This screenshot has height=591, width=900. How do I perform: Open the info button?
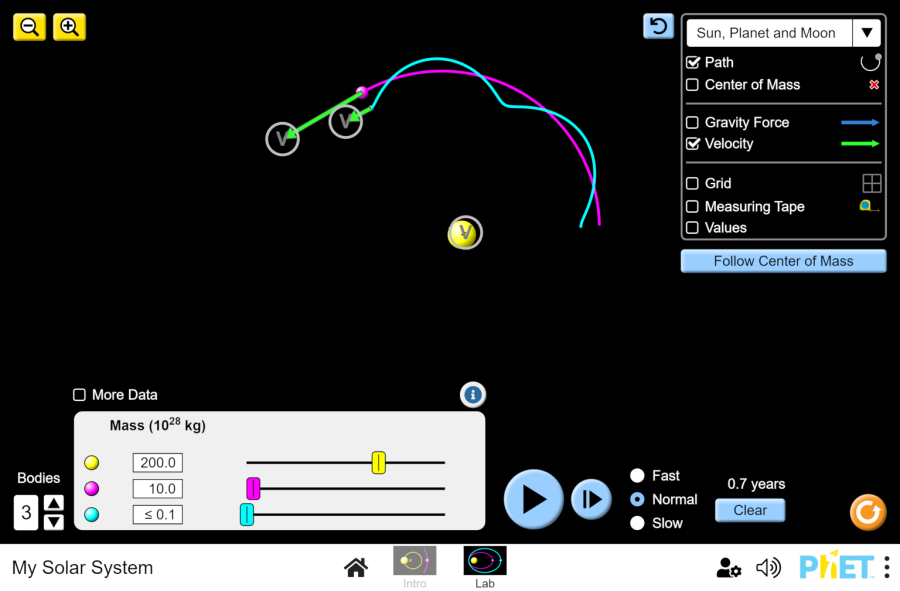(473, 395)
